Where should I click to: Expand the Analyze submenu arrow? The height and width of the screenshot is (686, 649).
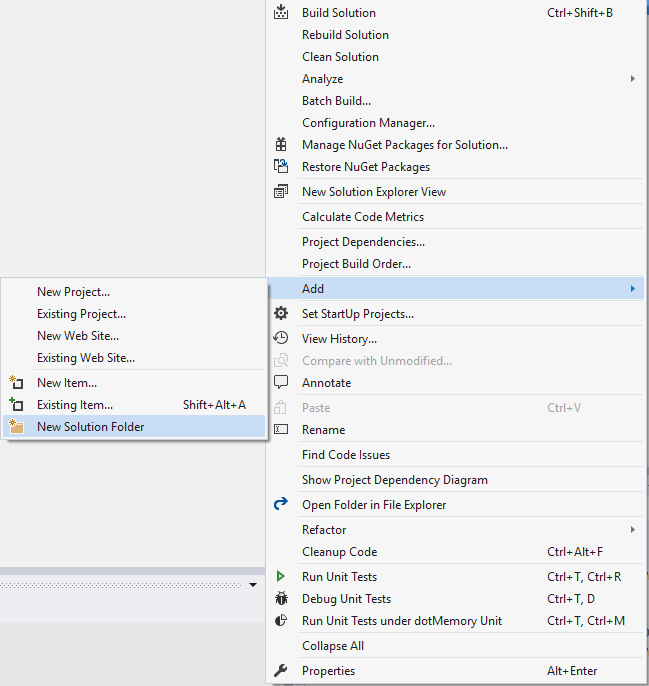pyautogui.click(x=632, y=79)
